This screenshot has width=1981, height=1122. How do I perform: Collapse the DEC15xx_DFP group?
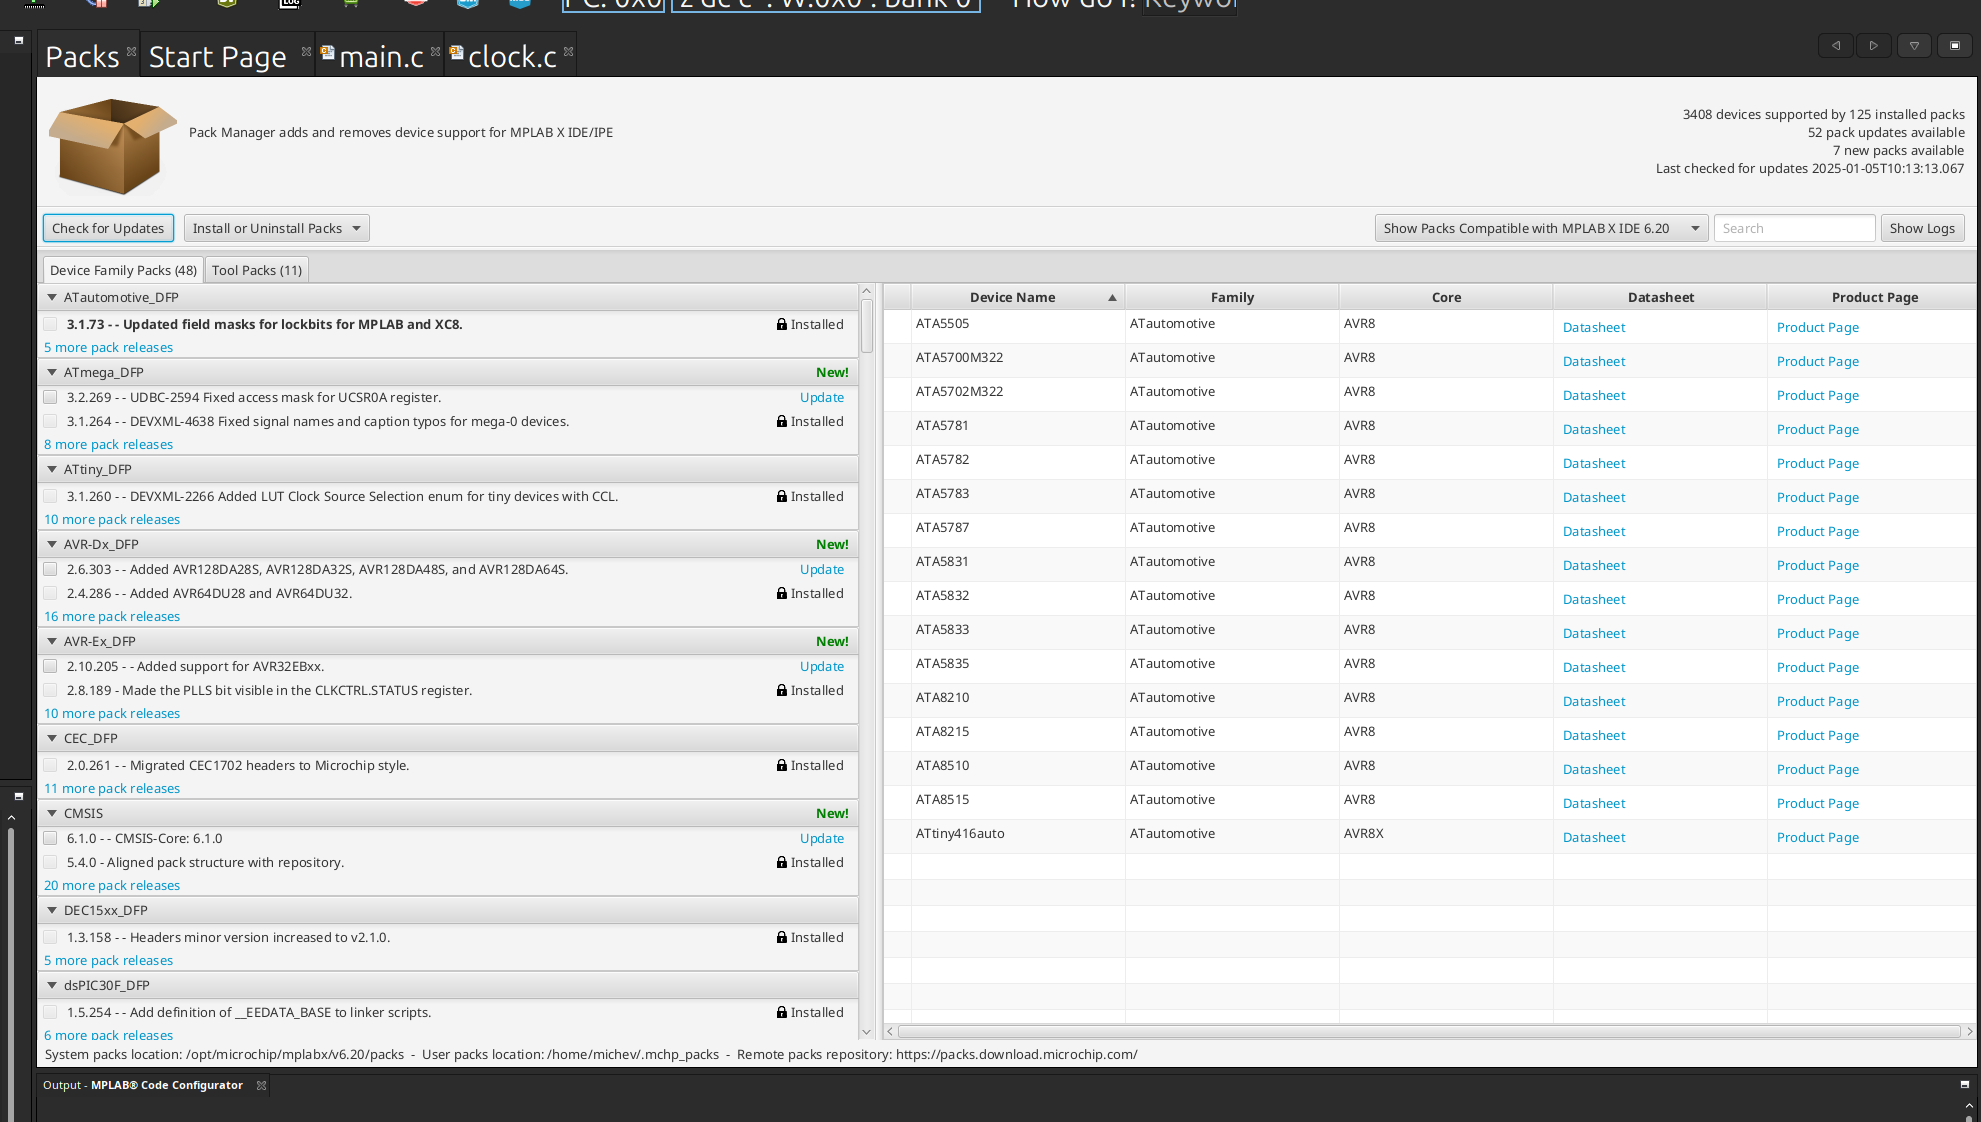point(52,910)
